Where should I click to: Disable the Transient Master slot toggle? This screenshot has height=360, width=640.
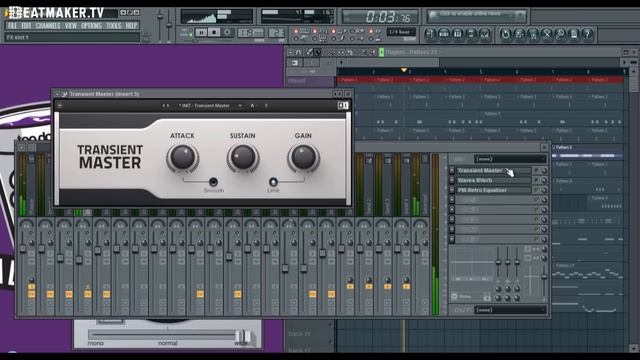click(536, 171)
